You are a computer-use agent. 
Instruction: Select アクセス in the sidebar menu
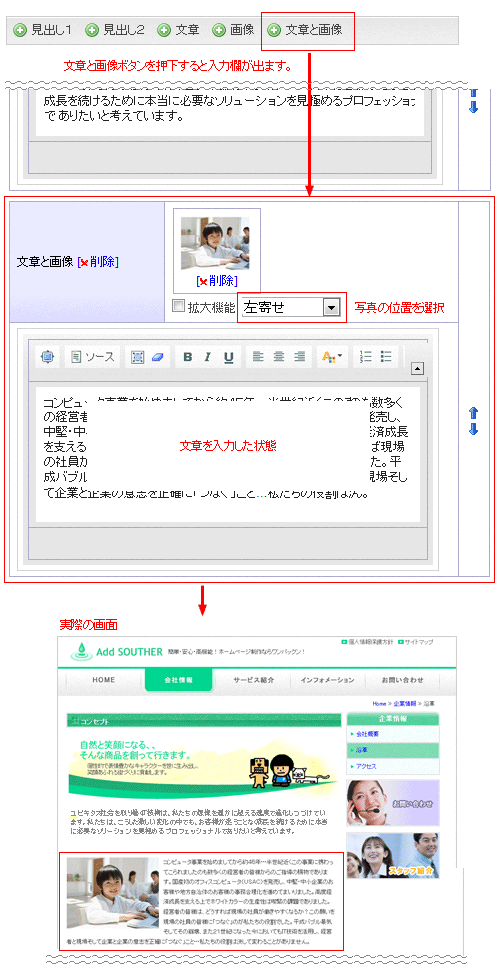pos(392,766)
